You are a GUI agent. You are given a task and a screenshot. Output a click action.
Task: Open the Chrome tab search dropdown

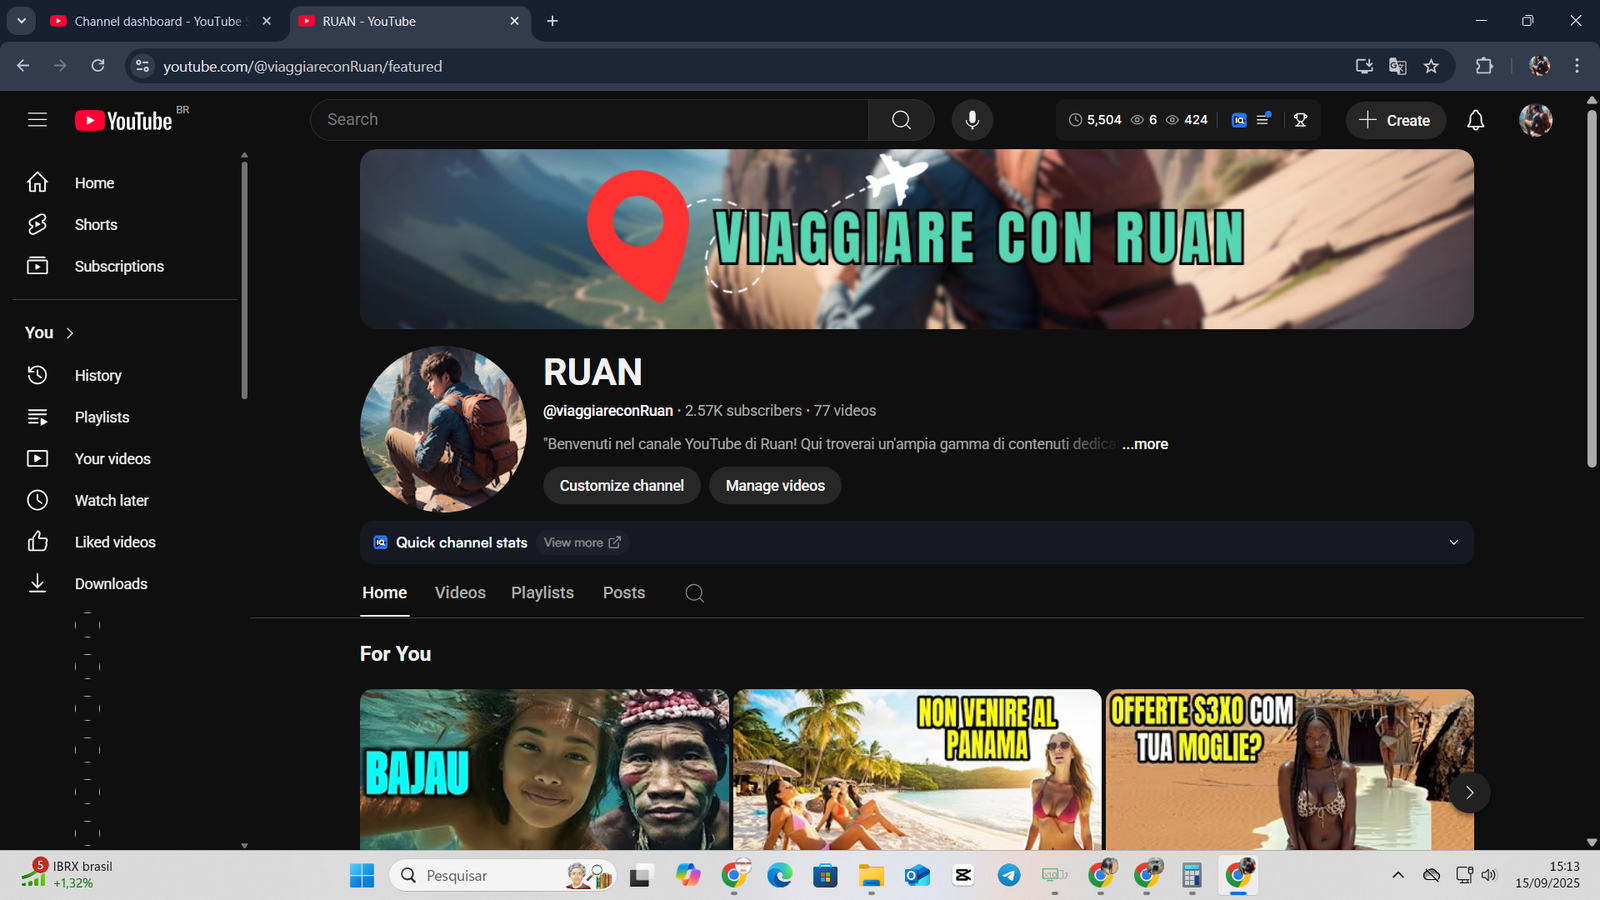tap(21, 21)
